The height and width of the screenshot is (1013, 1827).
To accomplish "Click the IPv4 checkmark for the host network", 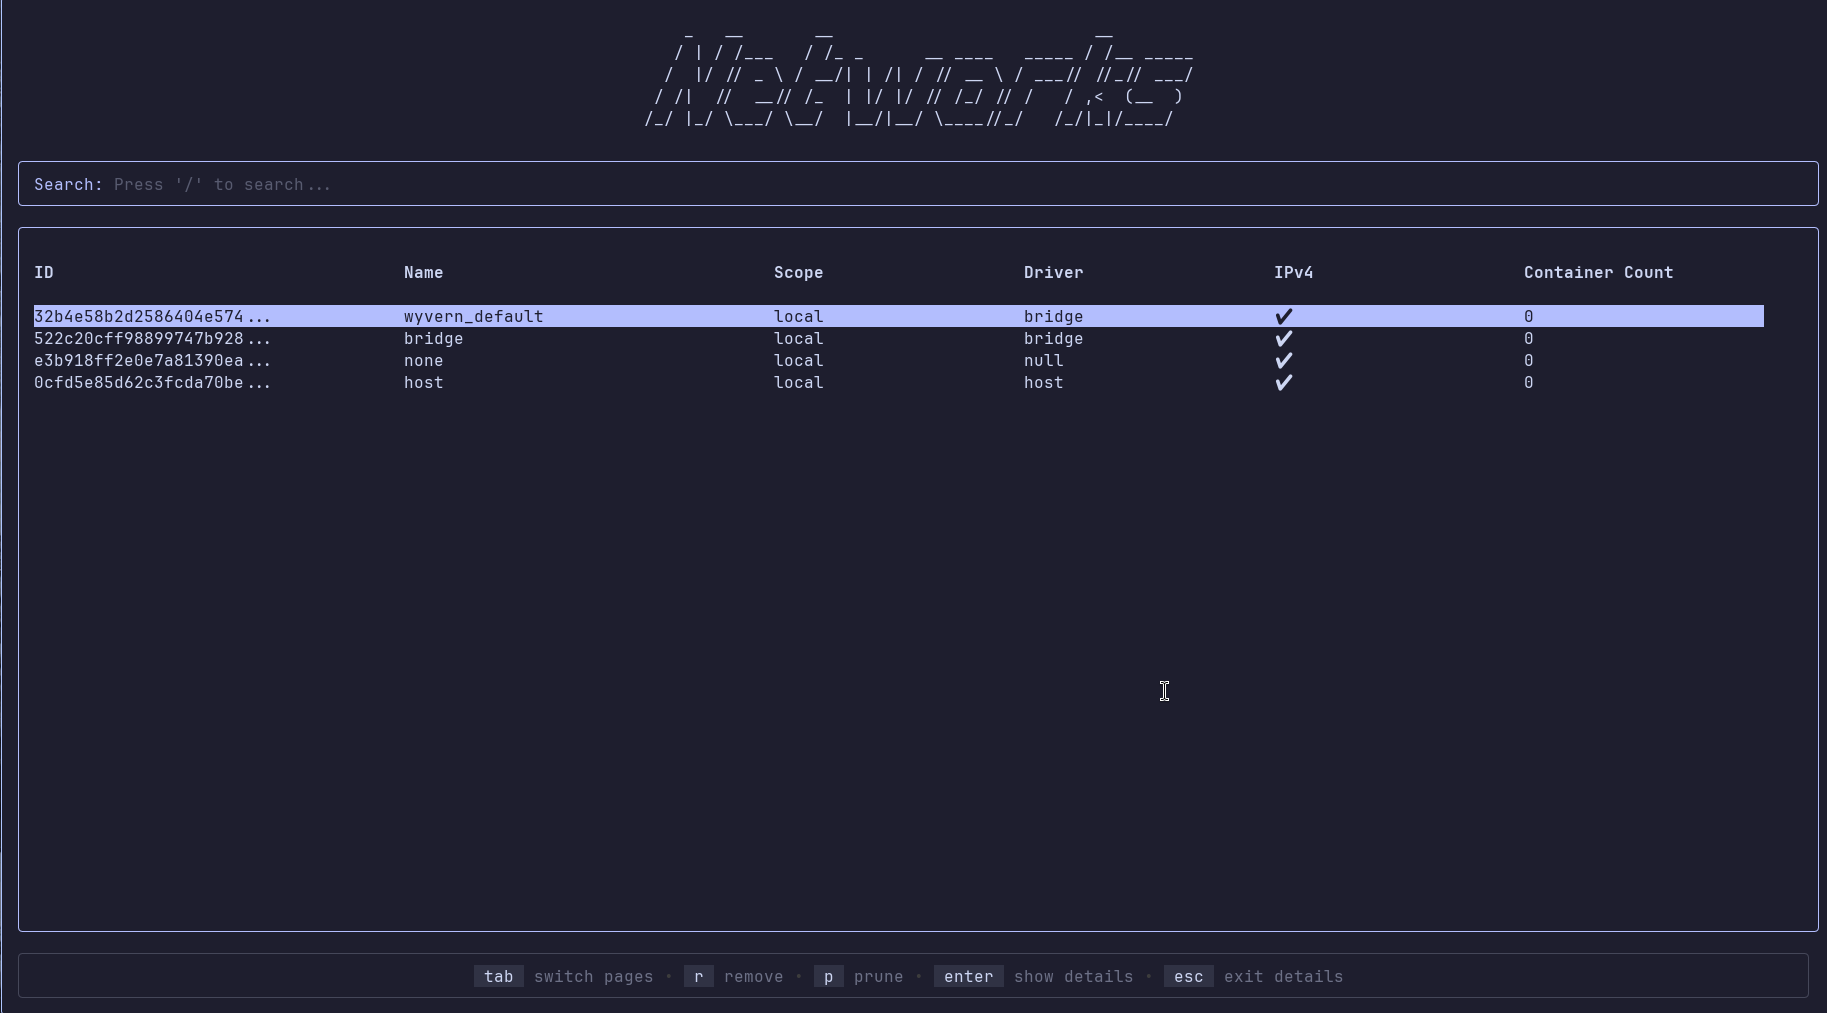I will coord(1284,383).
